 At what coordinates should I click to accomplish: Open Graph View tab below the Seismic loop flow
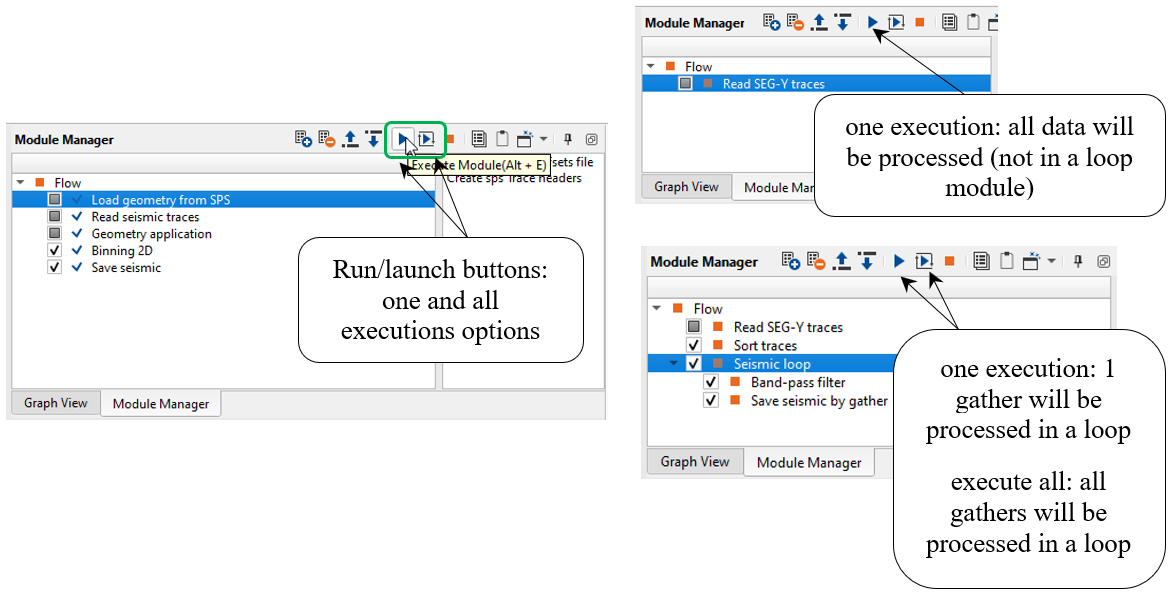[x=695, y=462]
